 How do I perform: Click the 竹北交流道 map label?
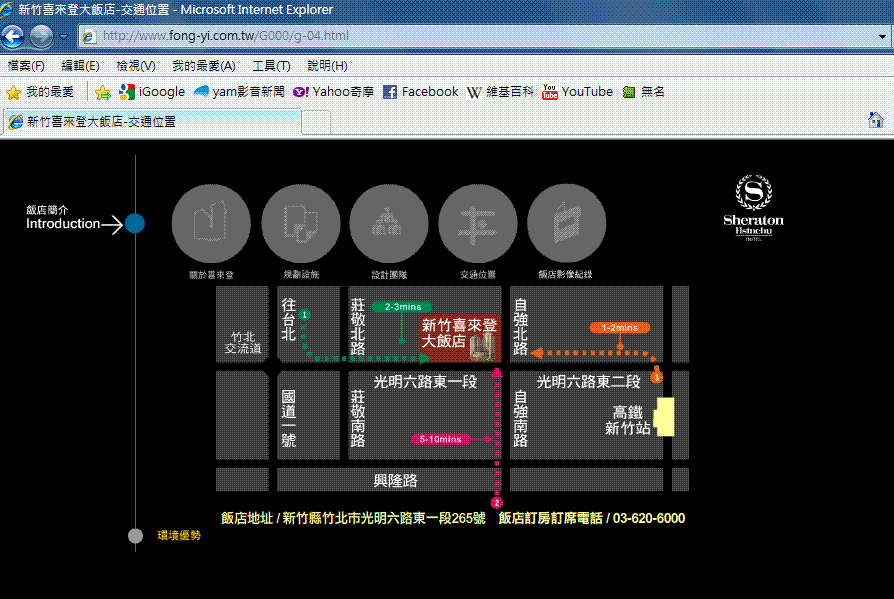pyautogui.click(x=243, y=343)
